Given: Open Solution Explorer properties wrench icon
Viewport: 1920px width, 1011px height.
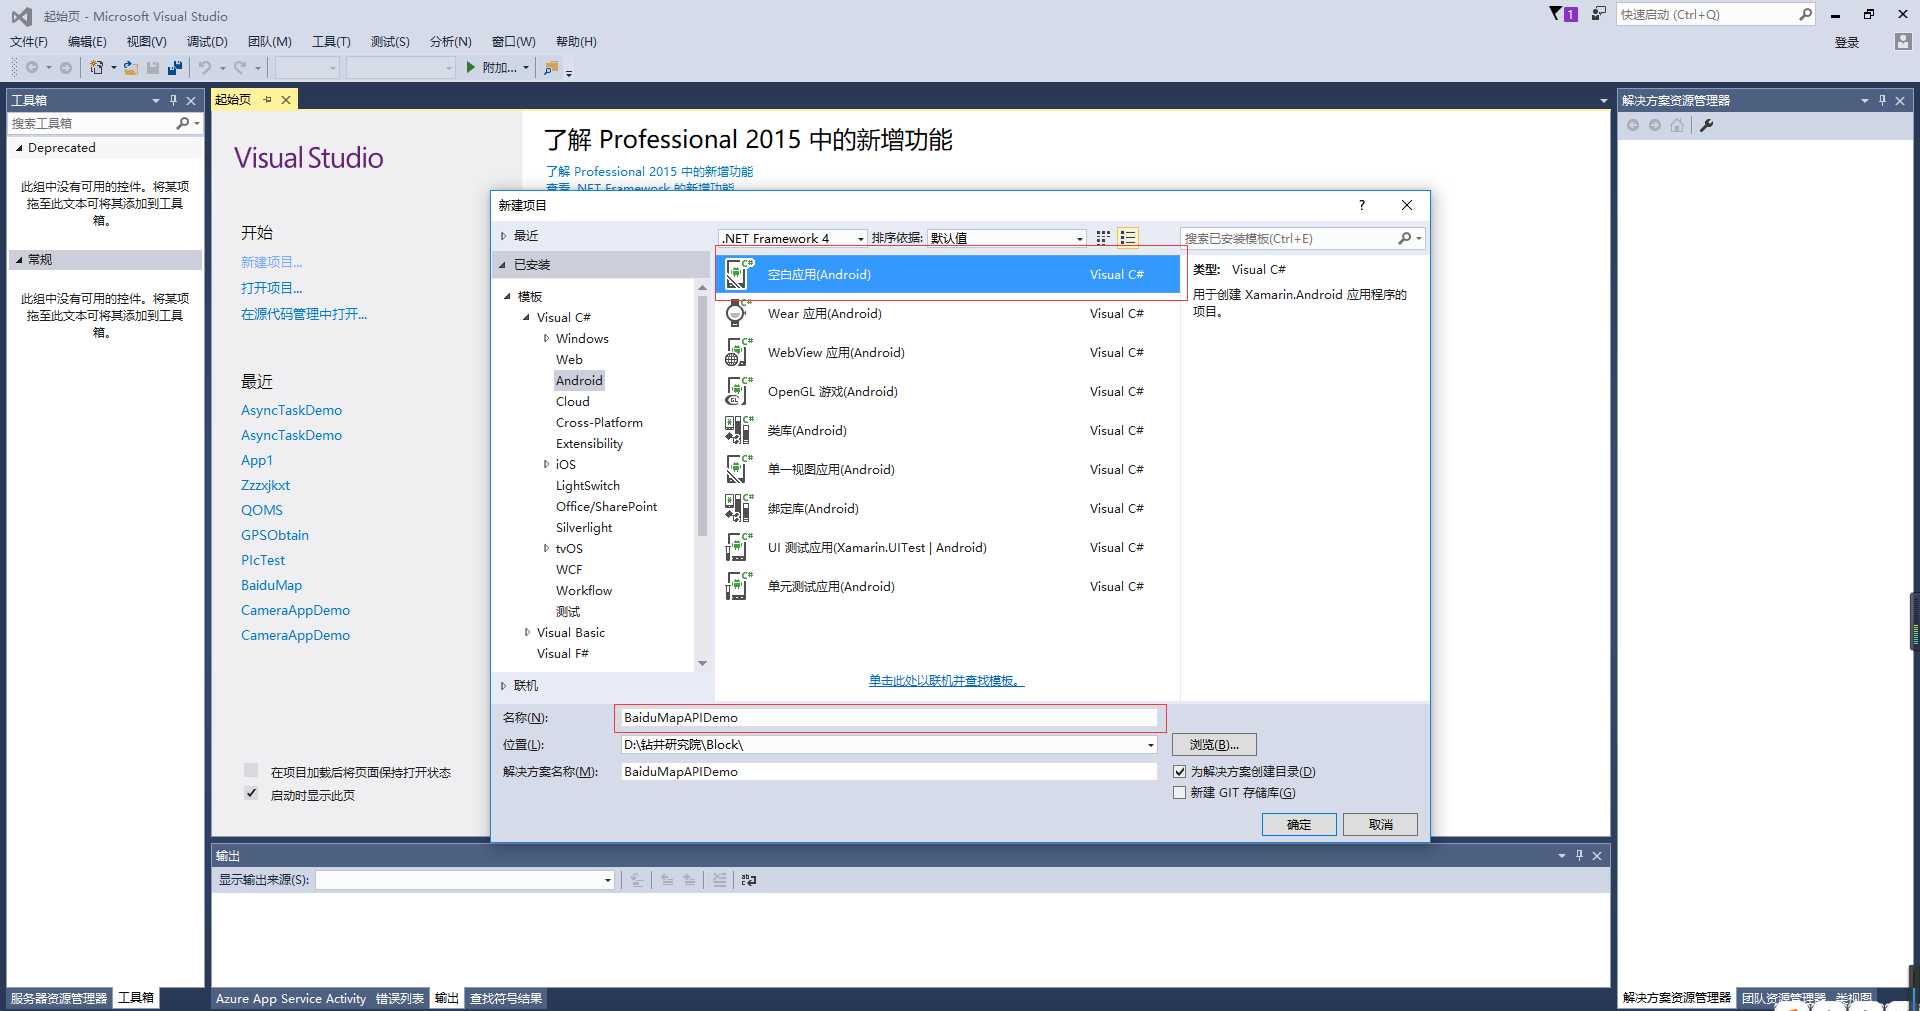Looking at the screenshot, I should click(x=1707, y=125).
